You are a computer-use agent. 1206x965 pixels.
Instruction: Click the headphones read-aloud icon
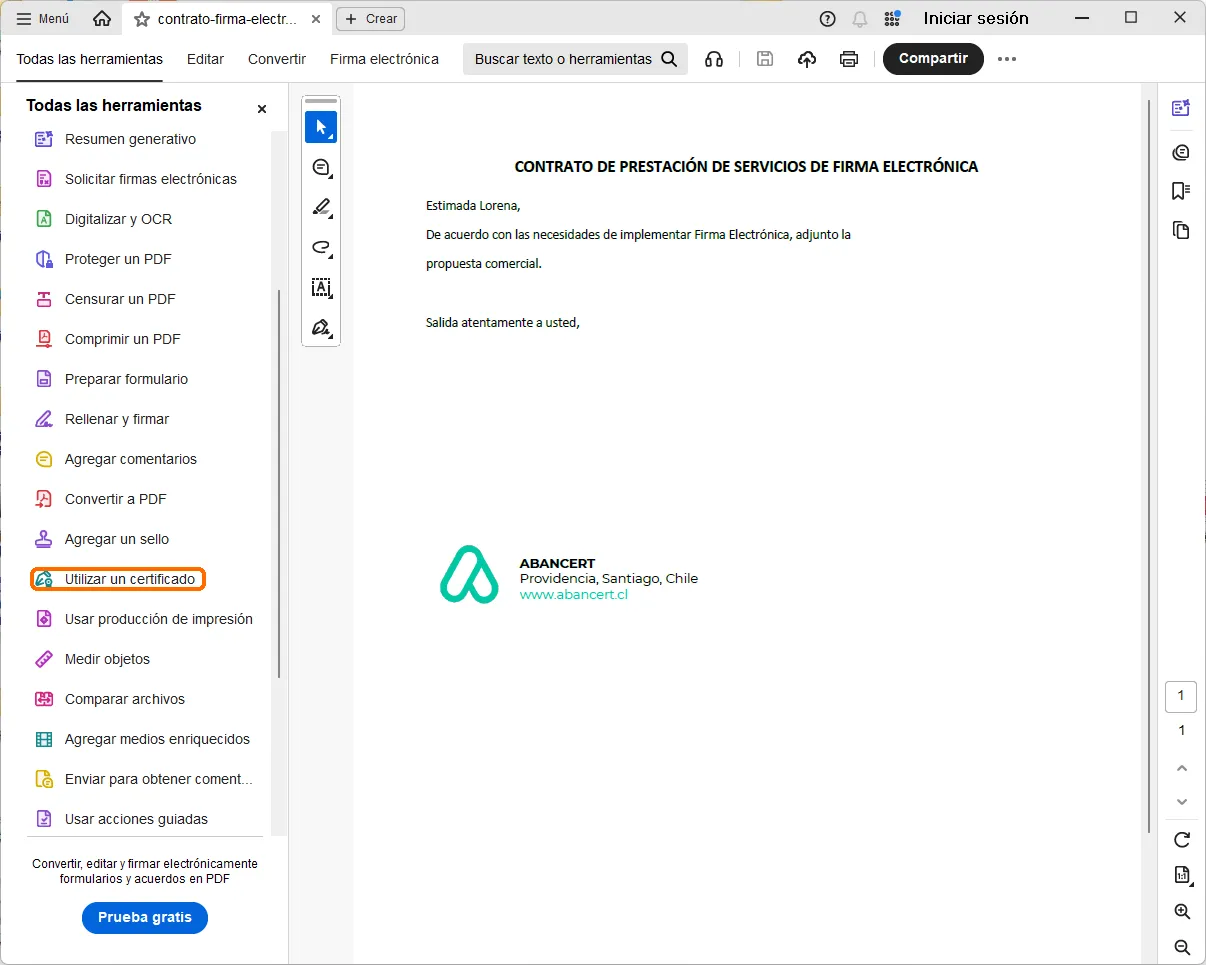(x=714, y=59)
